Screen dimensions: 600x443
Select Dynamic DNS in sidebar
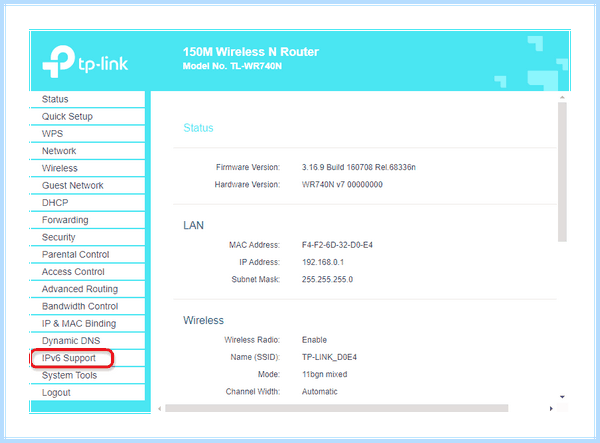pyautogui.click(x=71, y=340)
